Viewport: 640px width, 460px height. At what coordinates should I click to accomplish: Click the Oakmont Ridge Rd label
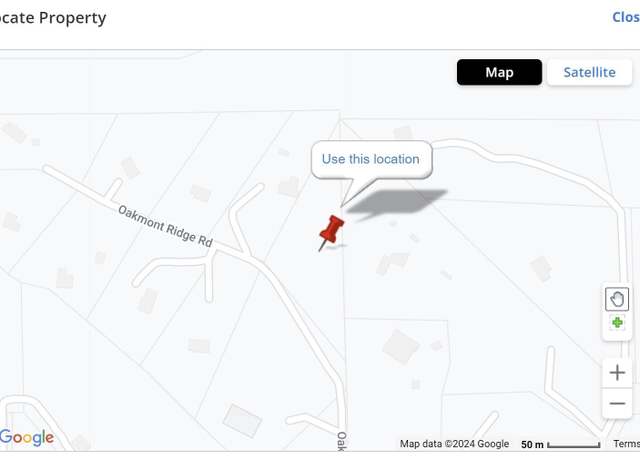point(165,226)
